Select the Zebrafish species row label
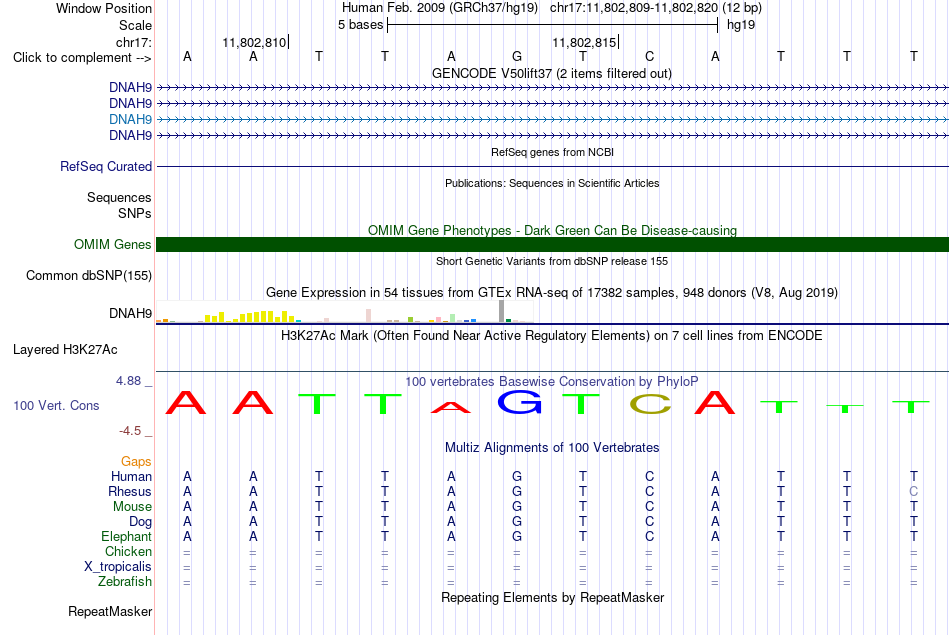This screenshot has width=950, height=635. click(x=125, y=582)
